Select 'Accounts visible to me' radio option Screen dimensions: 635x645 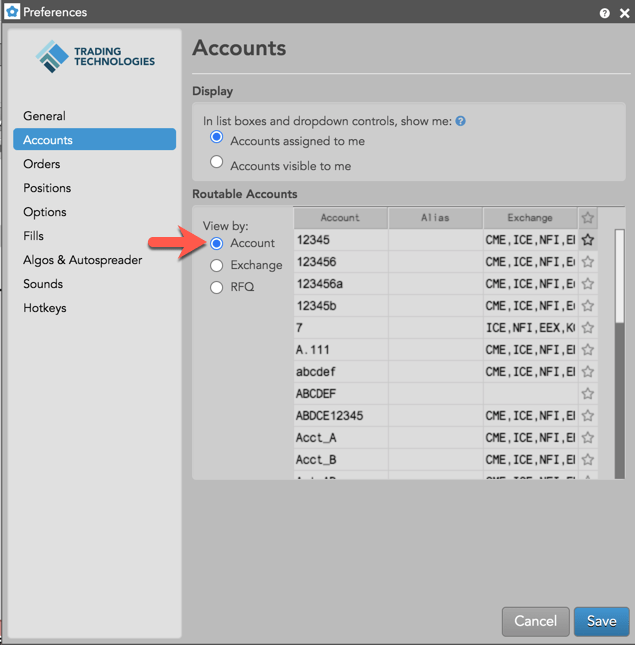(216, 162)
